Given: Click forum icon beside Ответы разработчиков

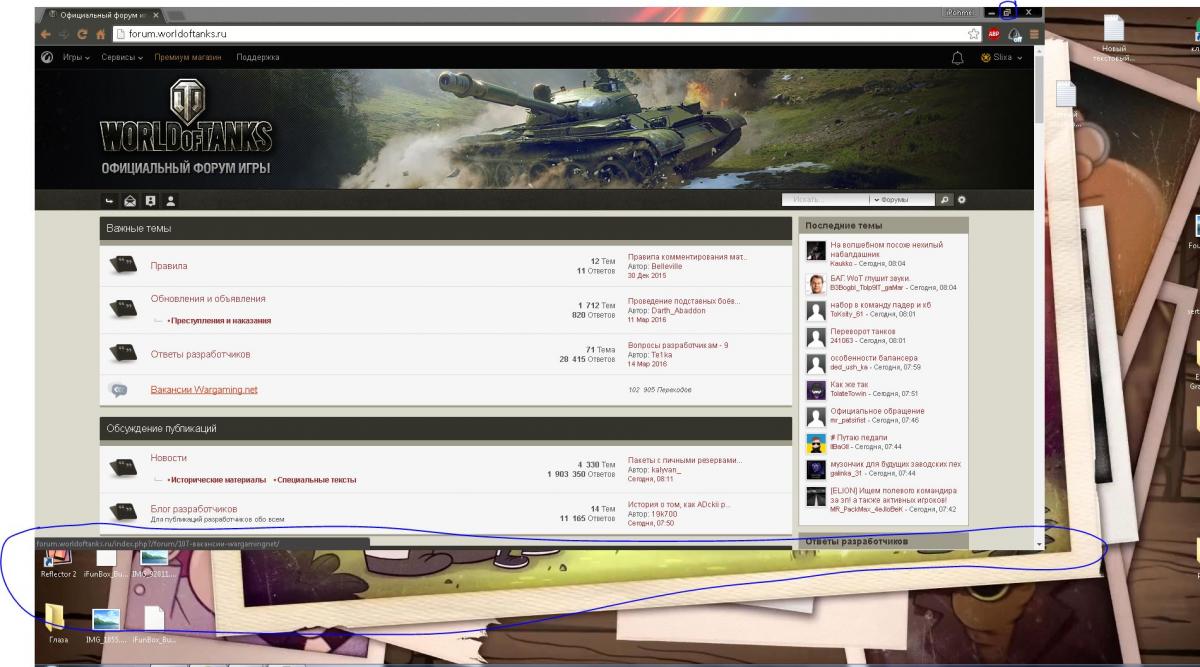Looking at the screenshot, I should point(122,353).
